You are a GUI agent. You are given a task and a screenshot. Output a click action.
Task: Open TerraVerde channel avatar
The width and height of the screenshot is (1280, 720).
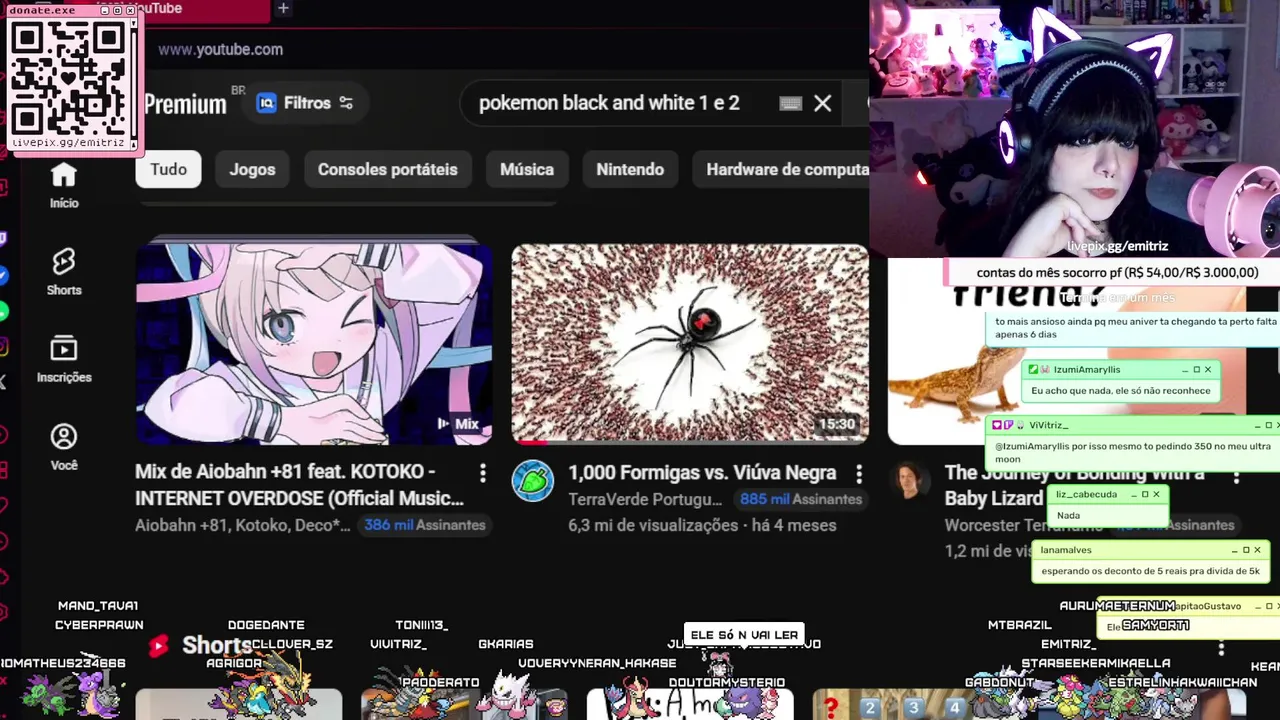coord(533,481)
